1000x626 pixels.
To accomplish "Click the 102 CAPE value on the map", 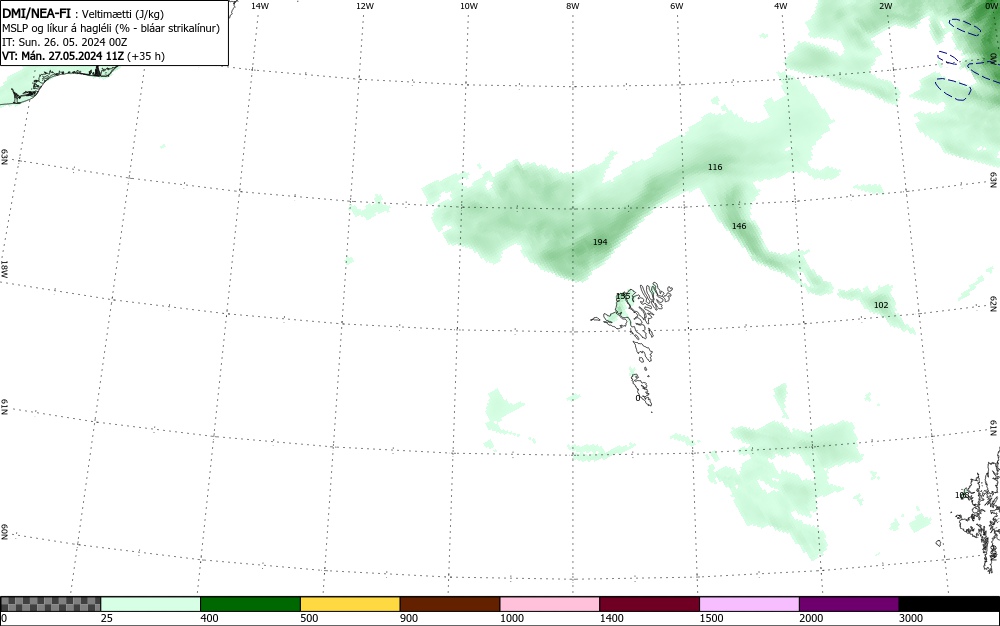I will [881, 305].
